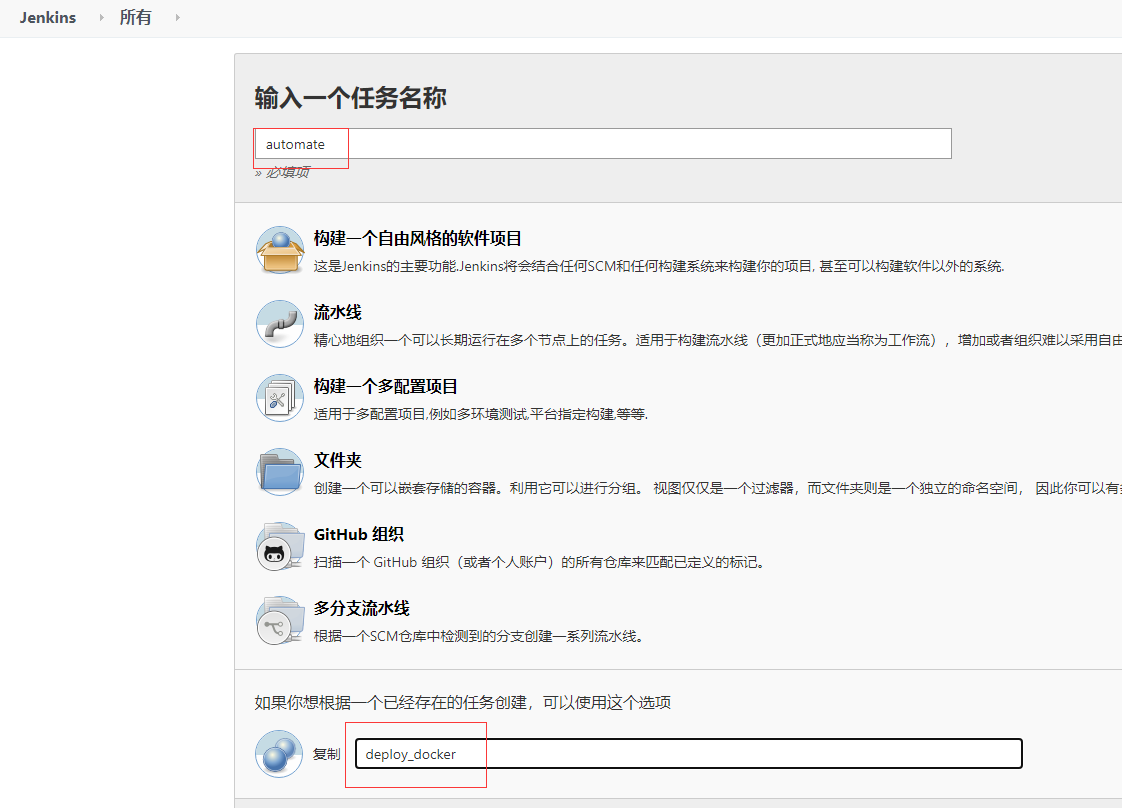Click the 如果你想根据一个已经存在的任务创建 hint text
1122x808 pixels.
click(463, 703)
